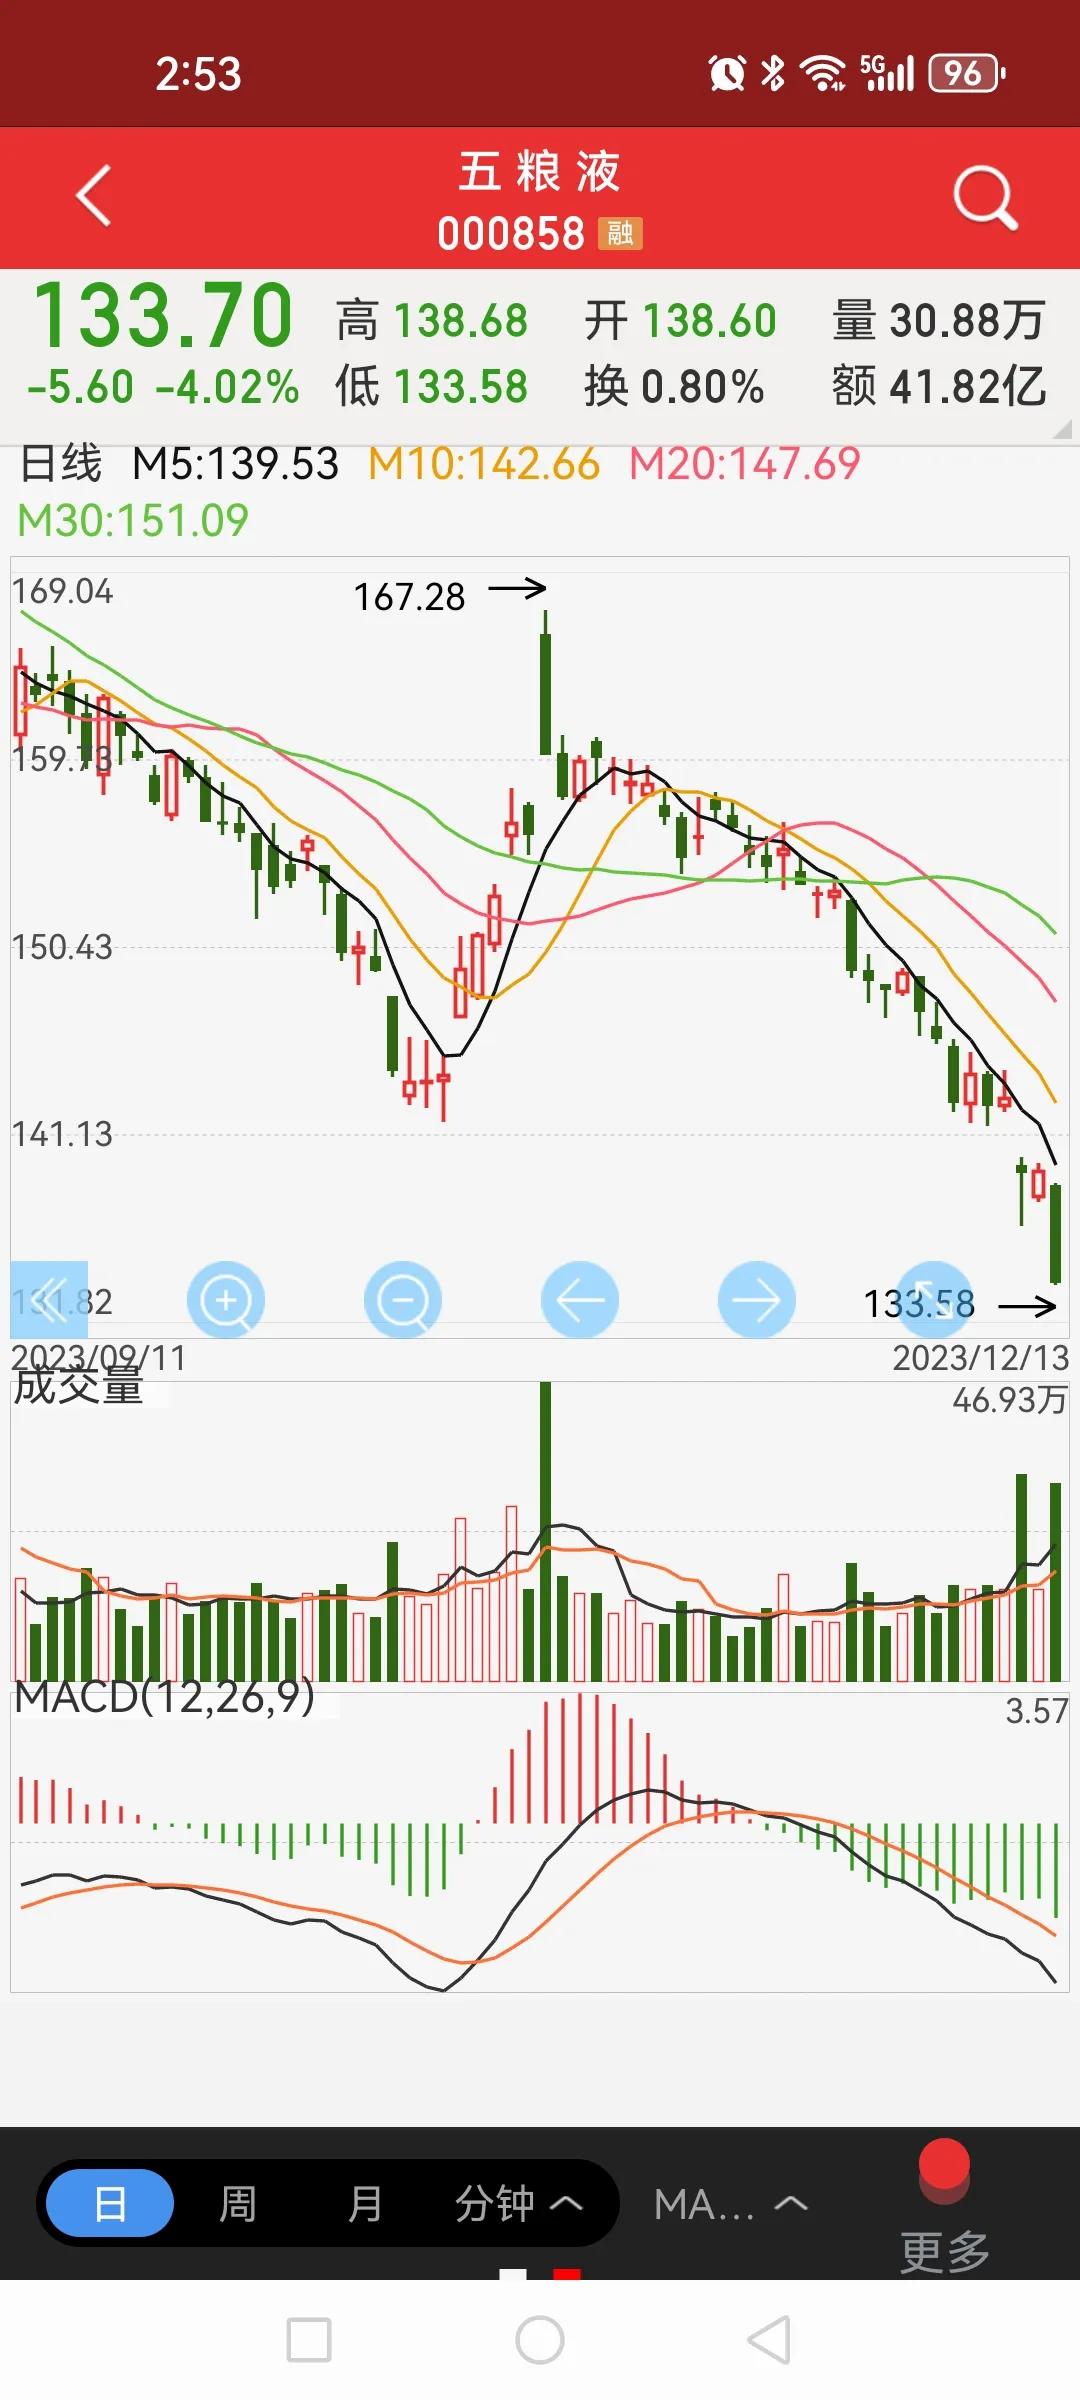This screenshot has width=1080, height=2400.
Task: Tap battery indicator in status bar
Action: coord(967,73)
